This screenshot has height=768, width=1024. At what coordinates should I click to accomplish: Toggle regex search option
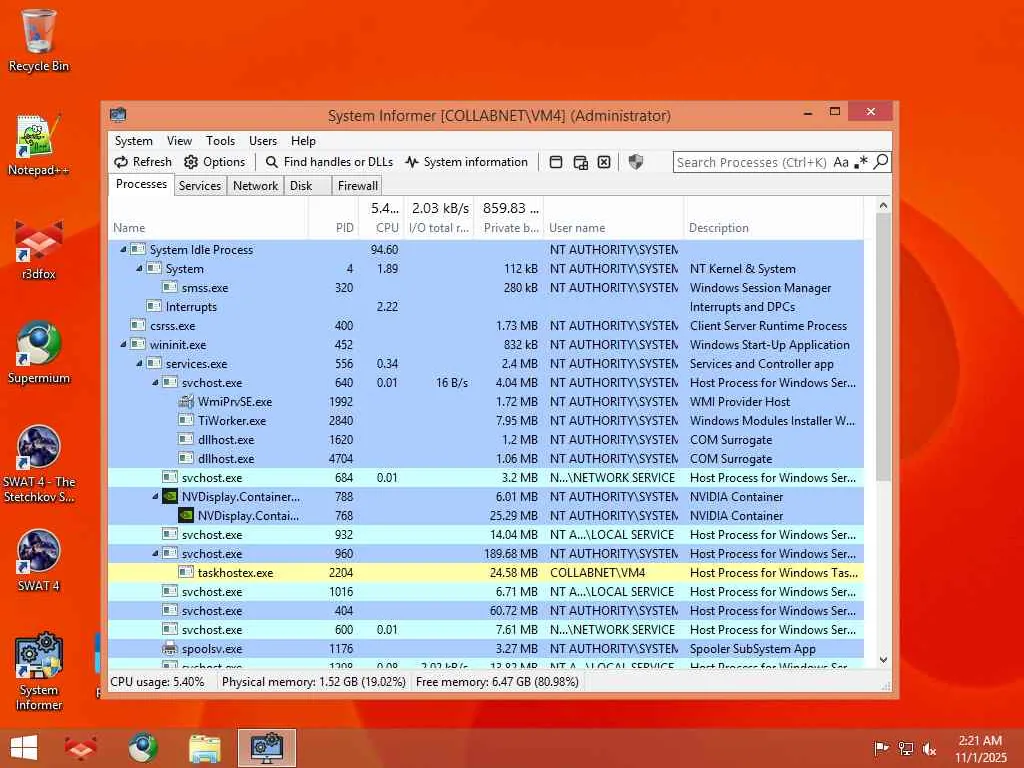[x=861, y=162]
